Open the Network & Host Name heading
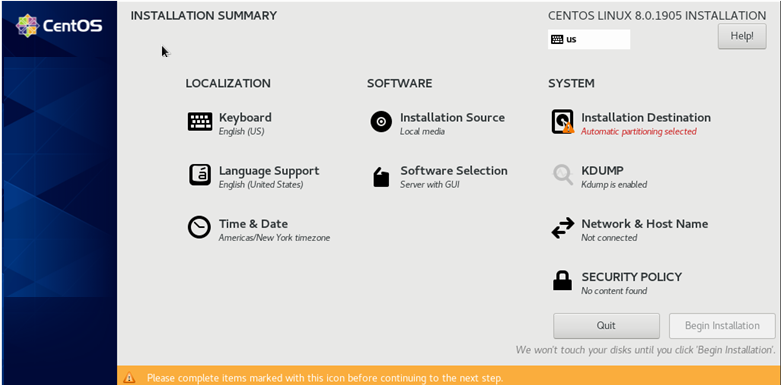This screenshot has height=385, width=781. (645, 224)
